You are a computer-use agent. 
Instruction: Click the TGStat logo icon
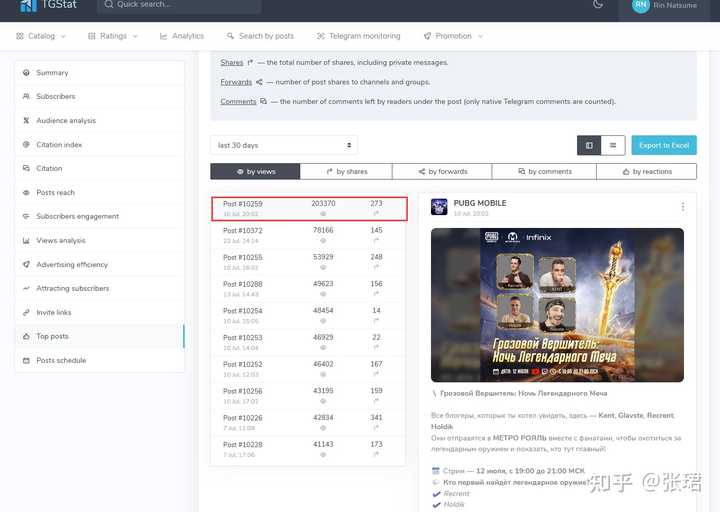28,6
